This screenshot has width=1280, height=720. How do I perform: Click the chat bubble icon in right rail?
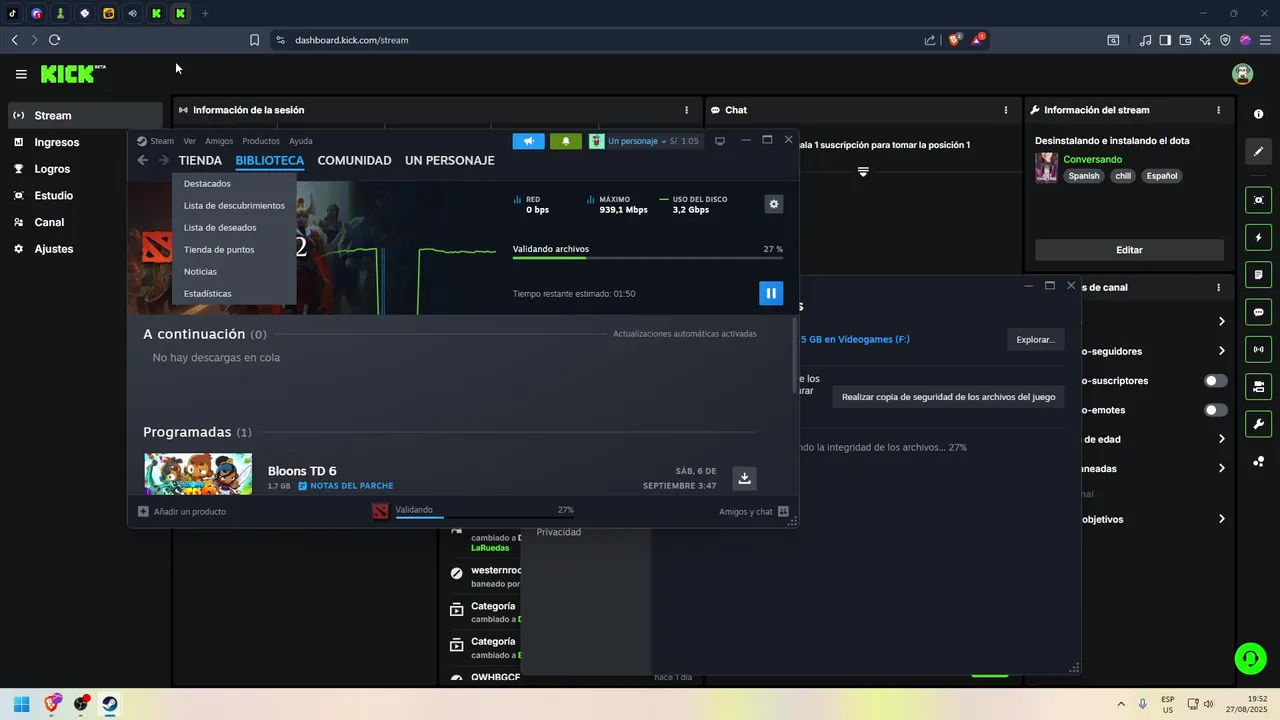1258,312
